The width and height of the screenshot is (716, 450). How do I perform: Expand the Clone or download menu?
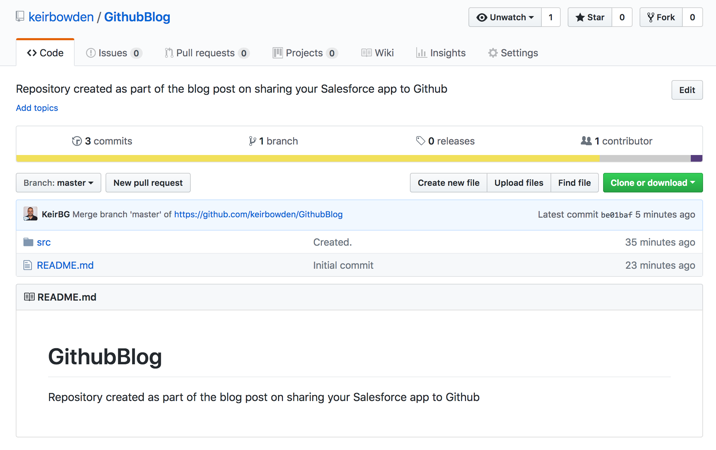652,183
